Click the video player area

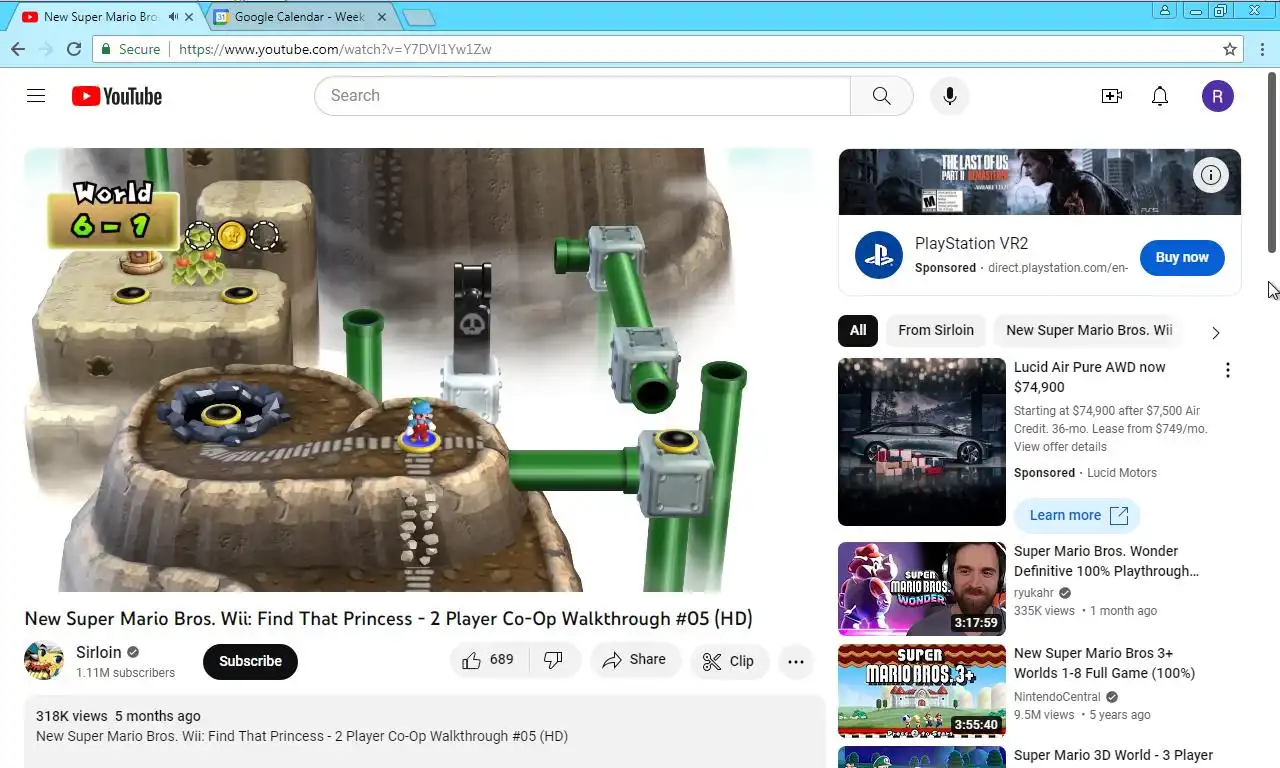[420, 370]
